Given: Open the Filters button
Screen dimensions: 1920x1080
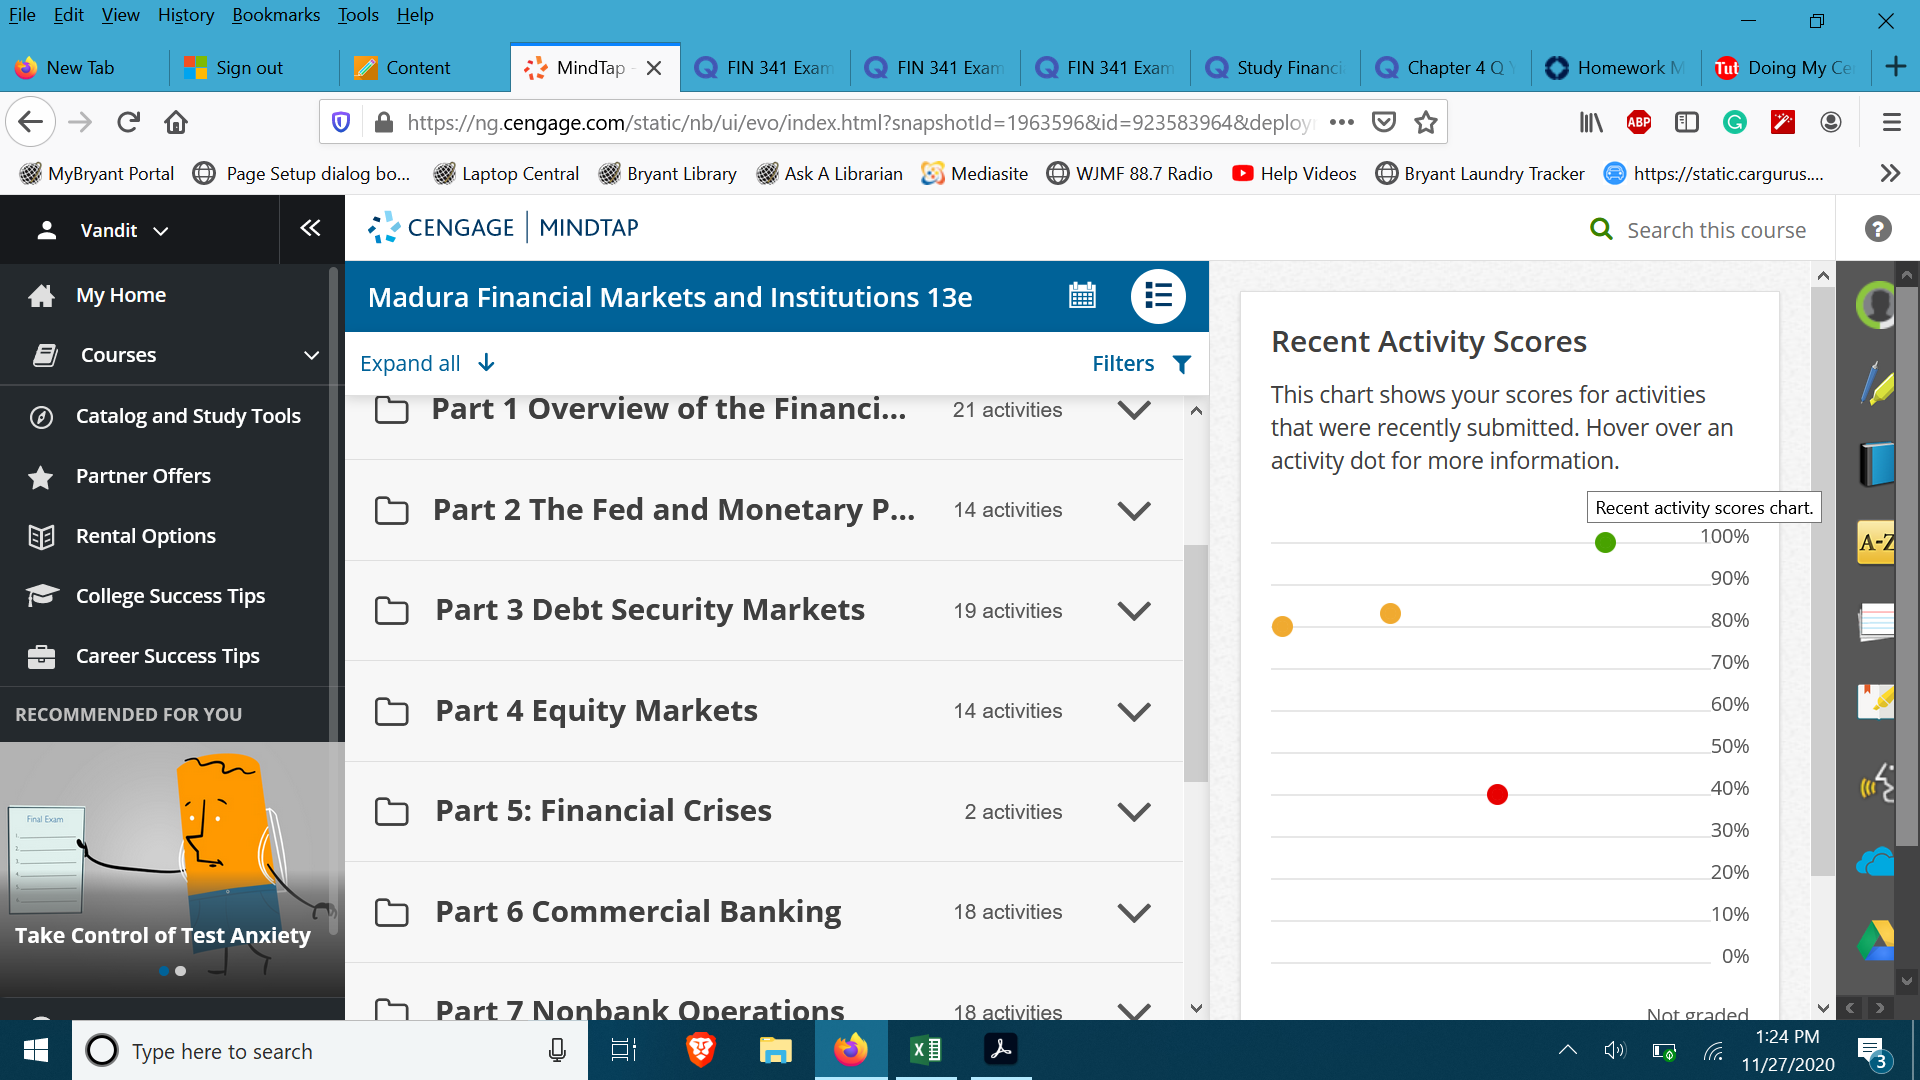Looking at the screenshot, I should click(1141, 363).
